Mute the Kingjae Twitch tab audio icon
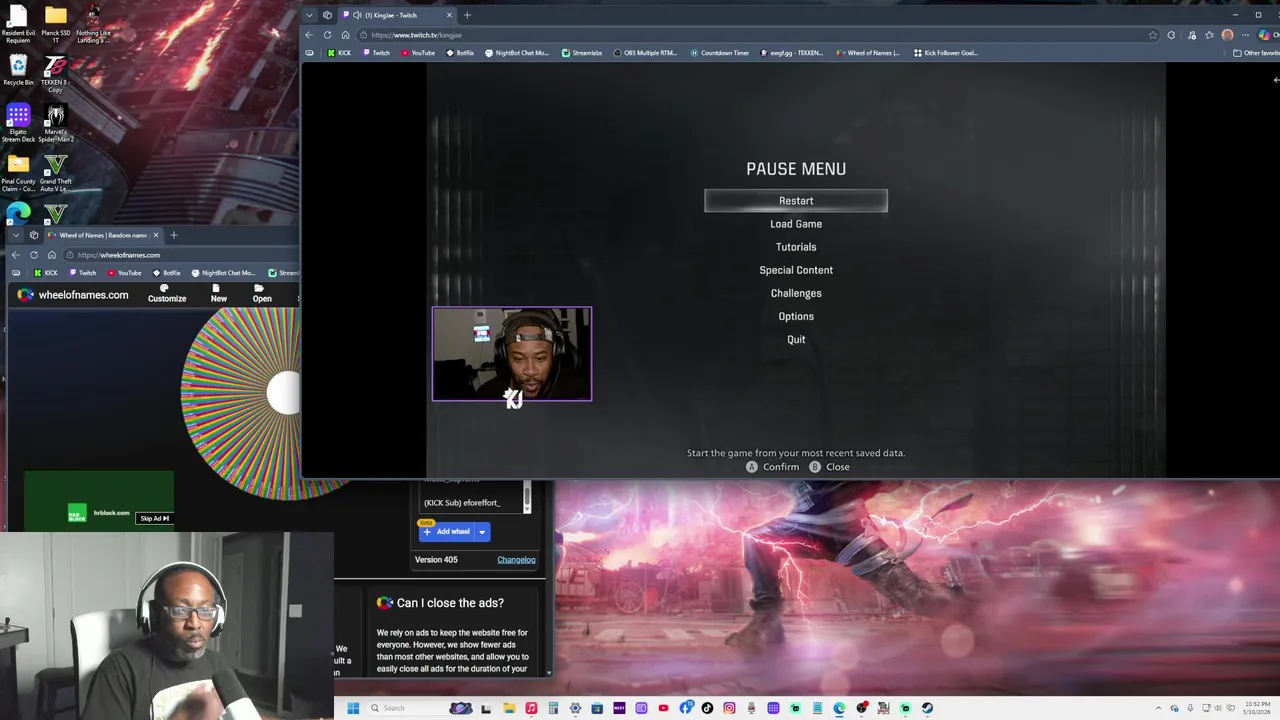The height and width of the screenshot is (720, 1280). (x=358, y=15)
